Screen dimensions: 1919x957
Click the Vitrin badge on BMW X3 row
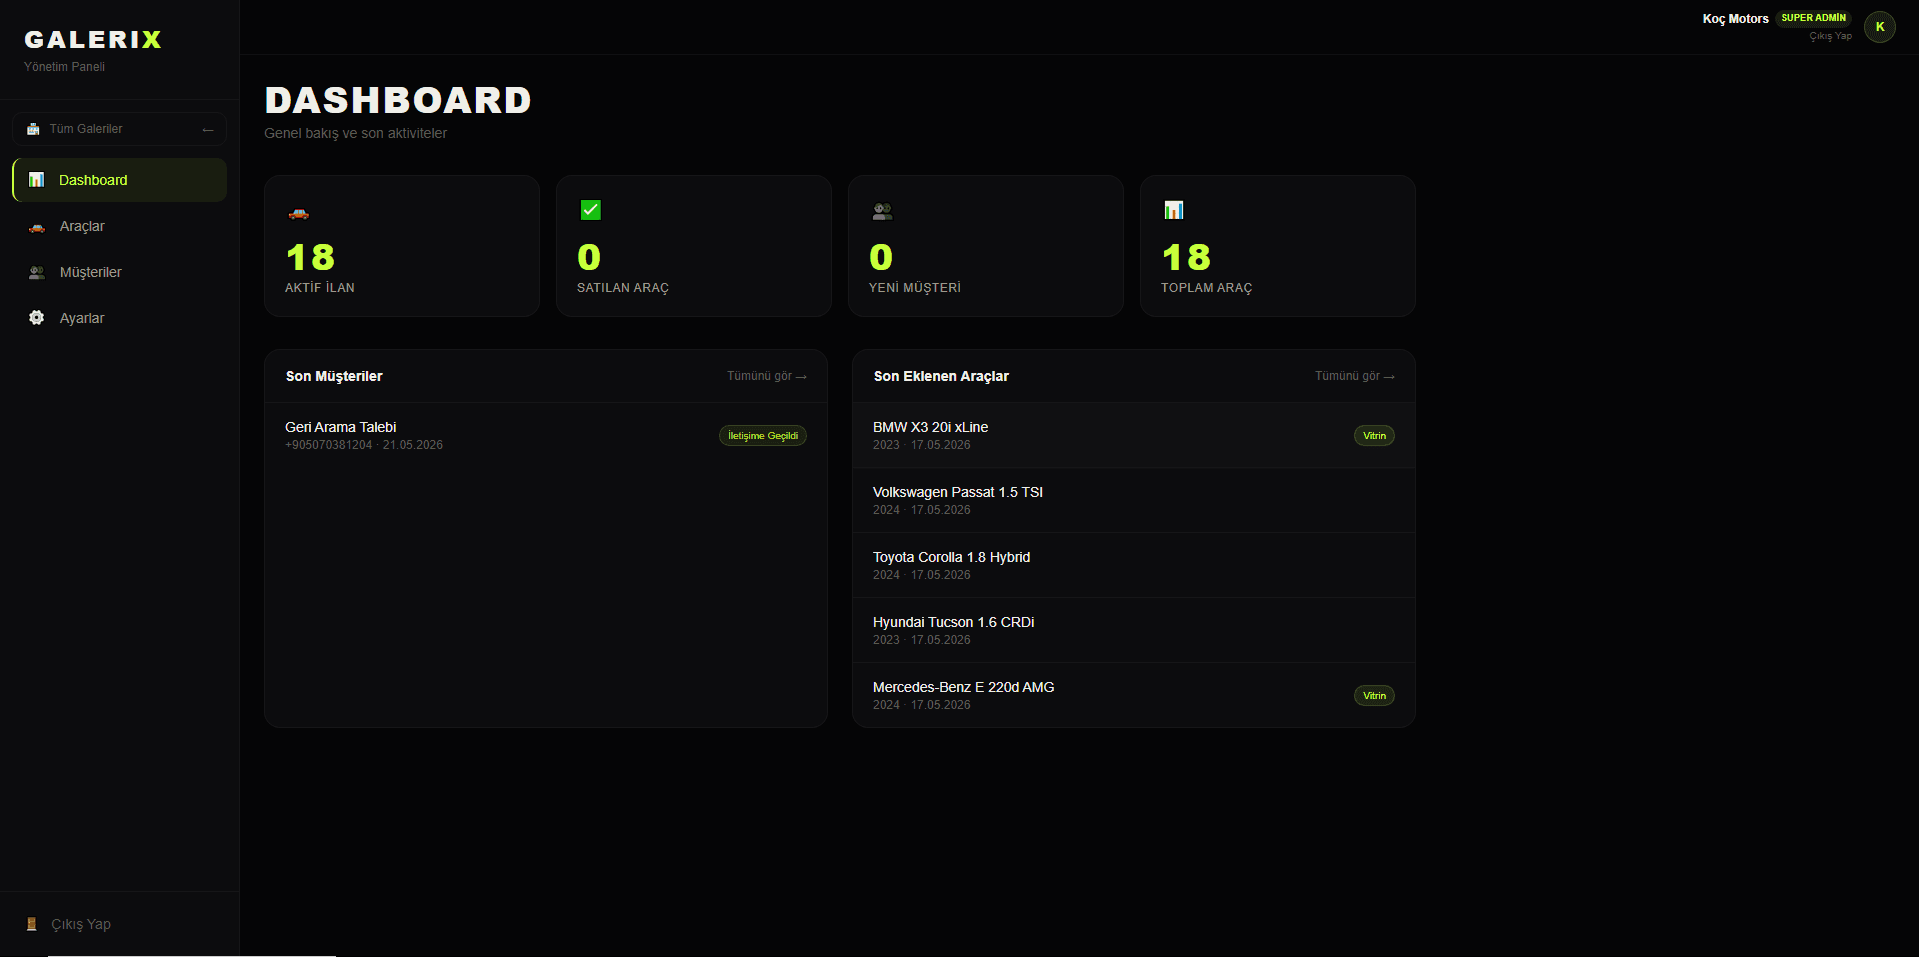click(x=1374, y=436)
